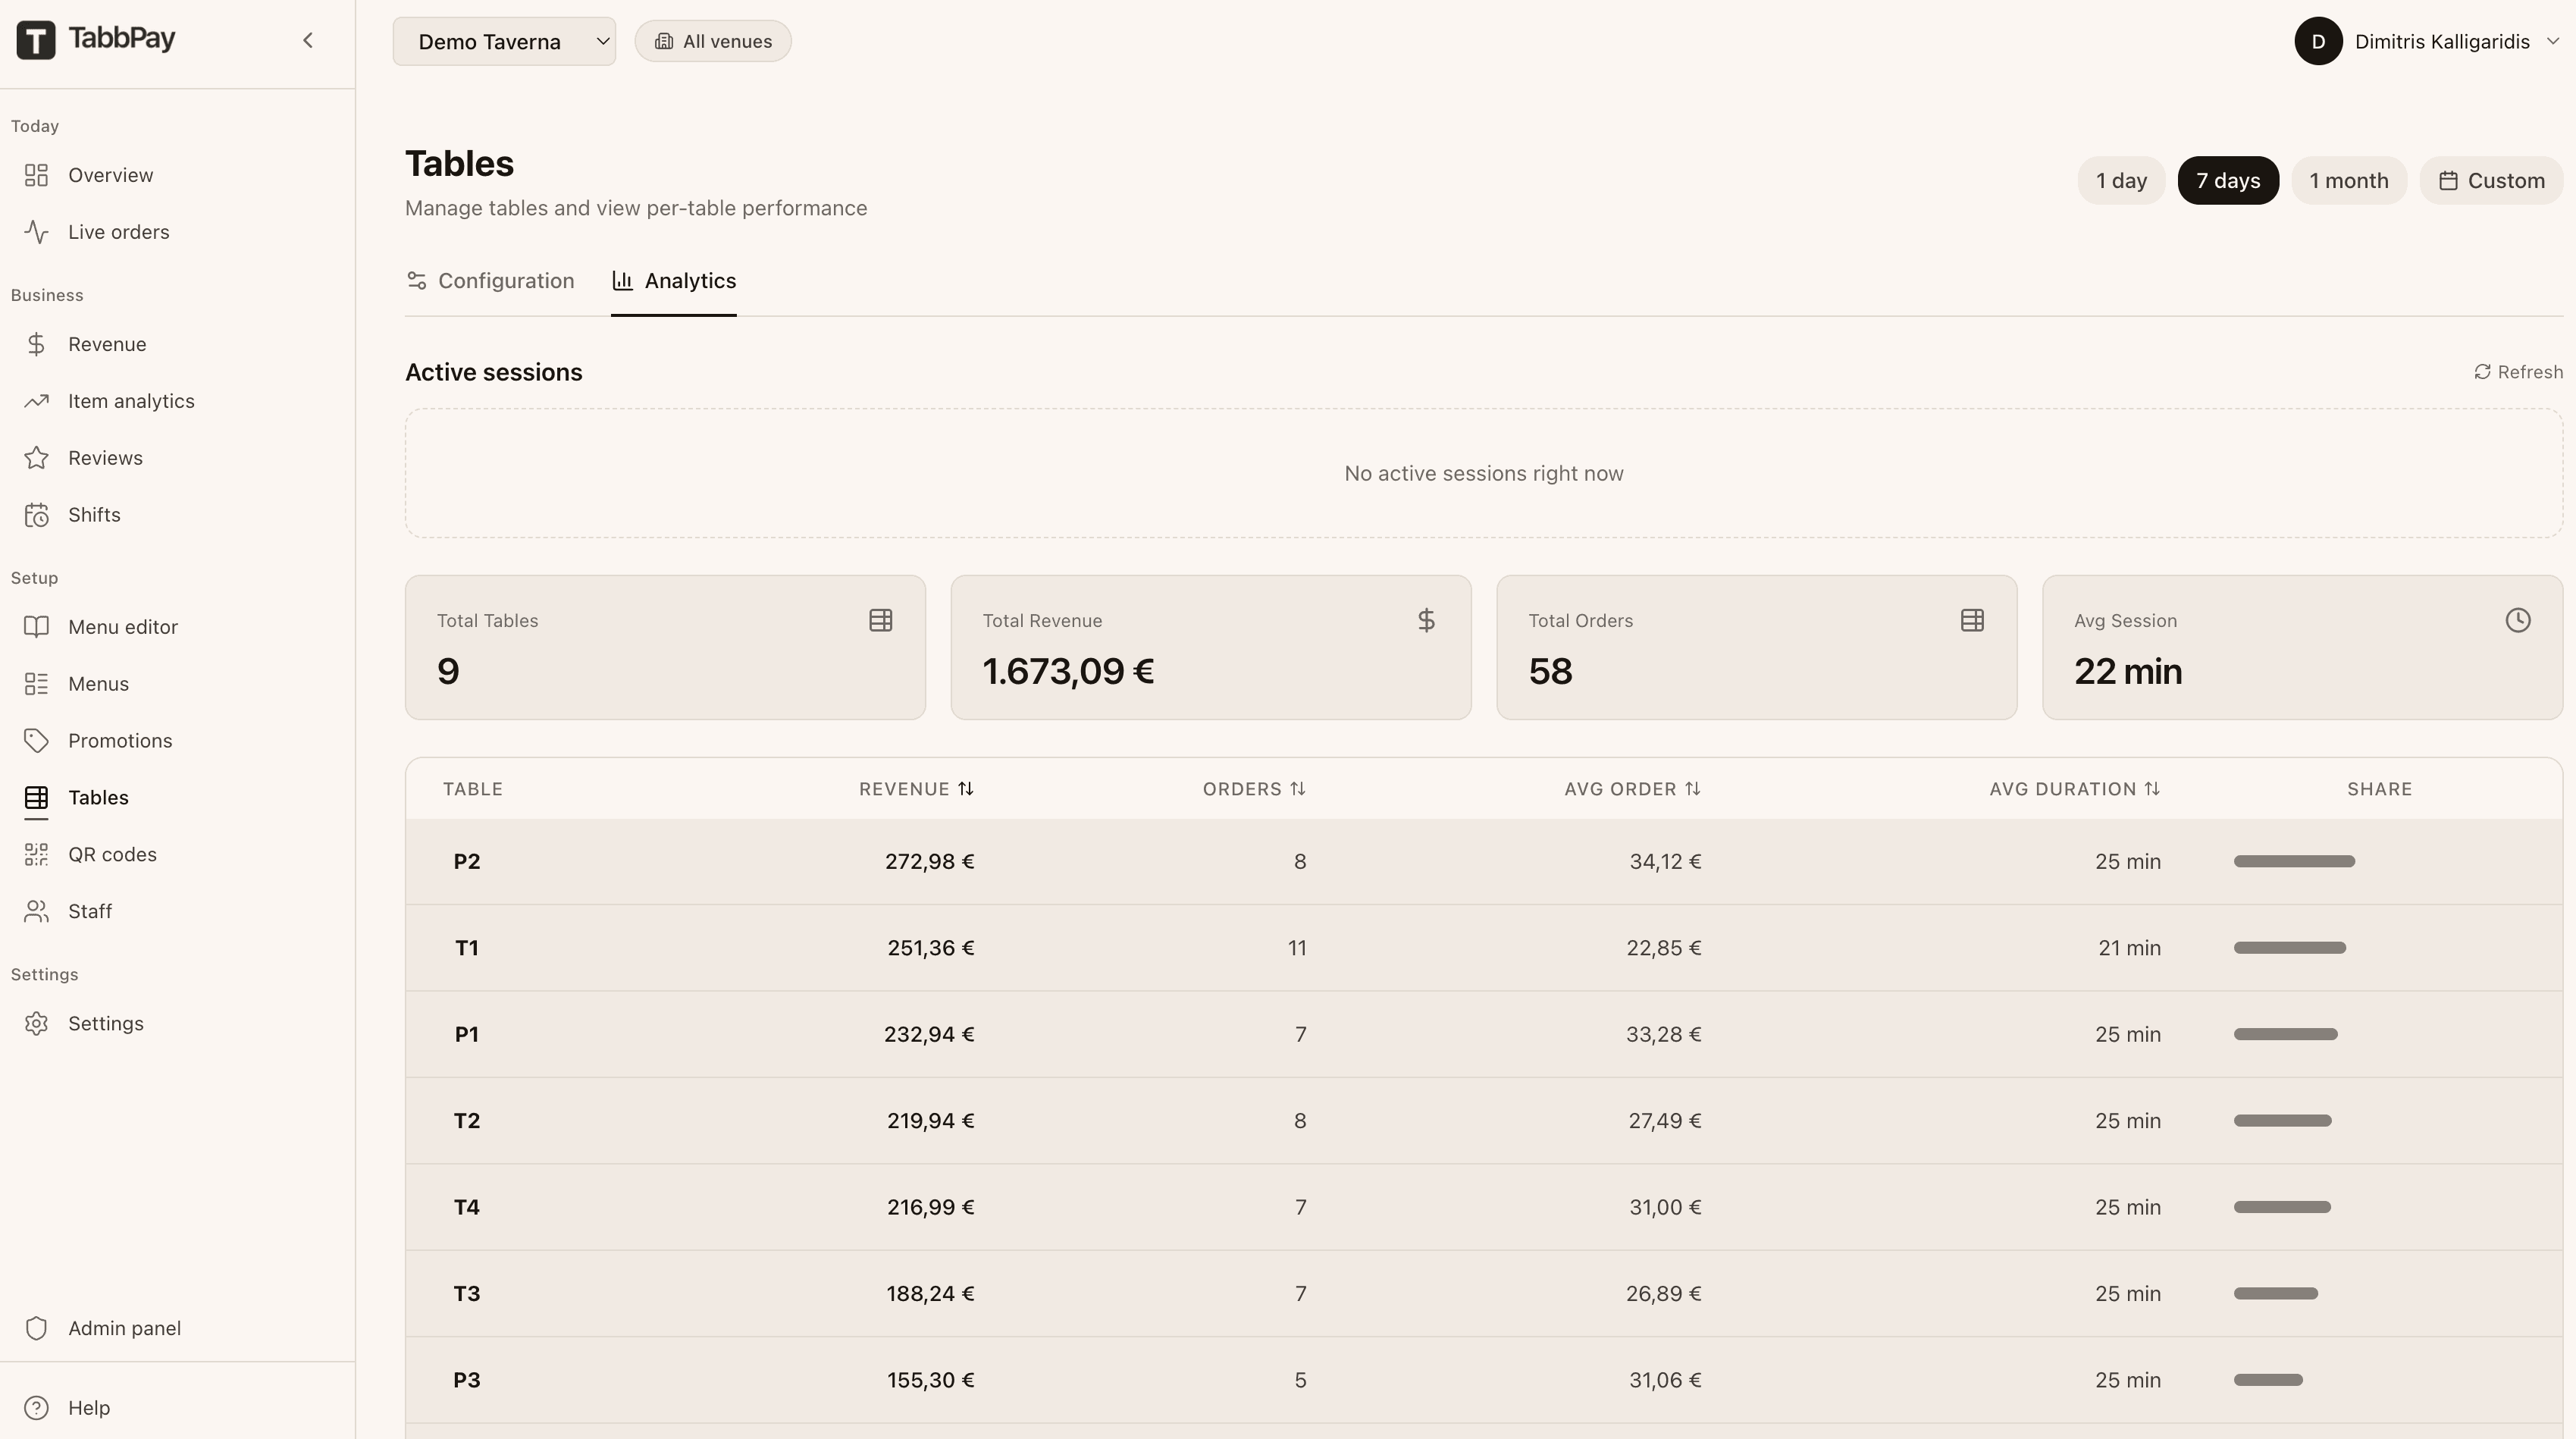Sort table by Orders column
2576x1439 pixels.
pos(1254,789)
